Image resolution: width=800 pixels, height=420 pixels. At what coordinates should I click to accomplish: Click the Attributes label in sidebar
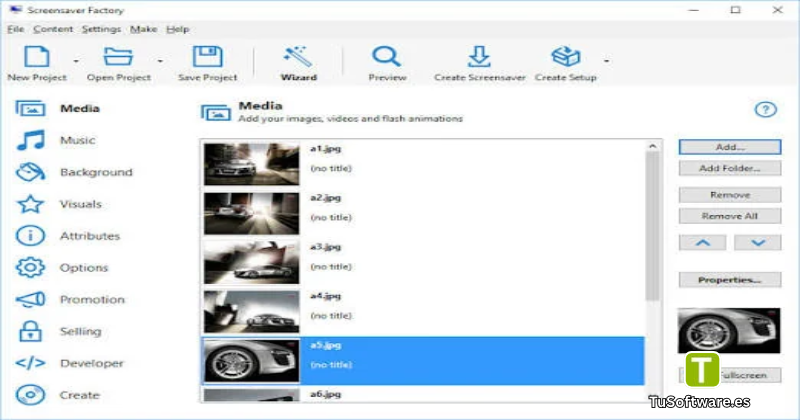[x=90, y=236]
